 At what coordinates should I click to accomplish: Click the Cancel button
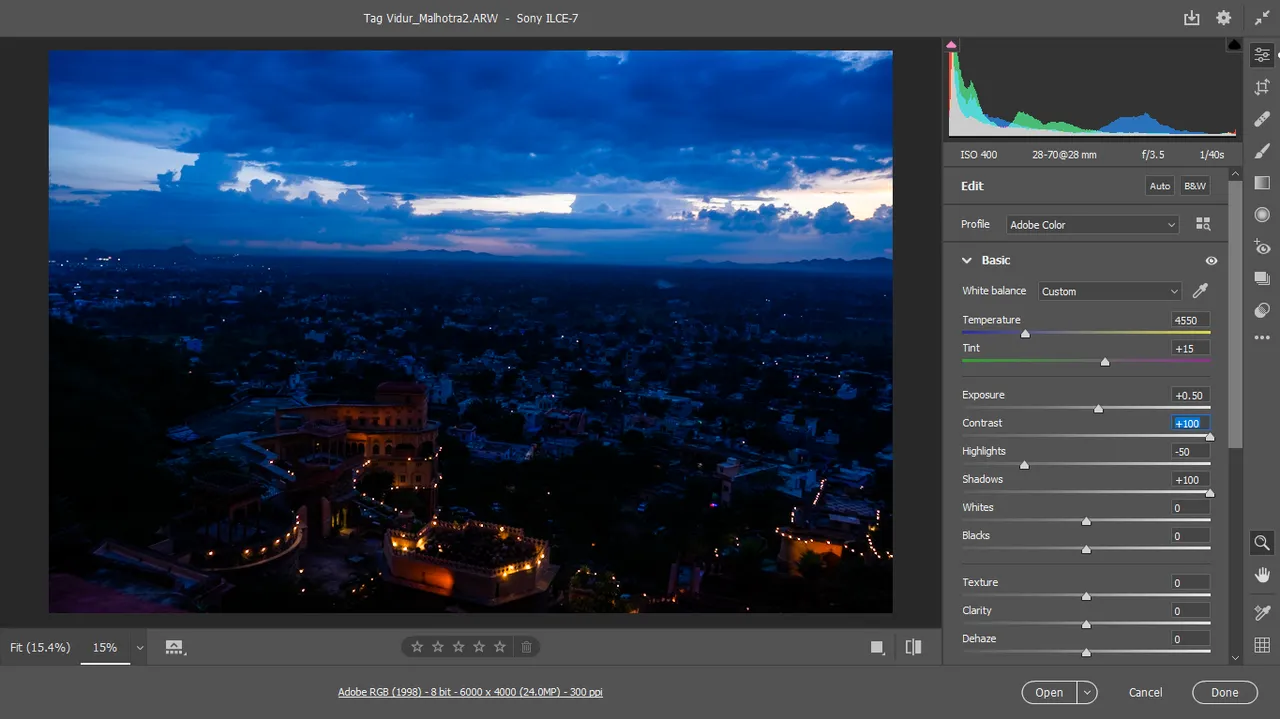pos(1145,692)
